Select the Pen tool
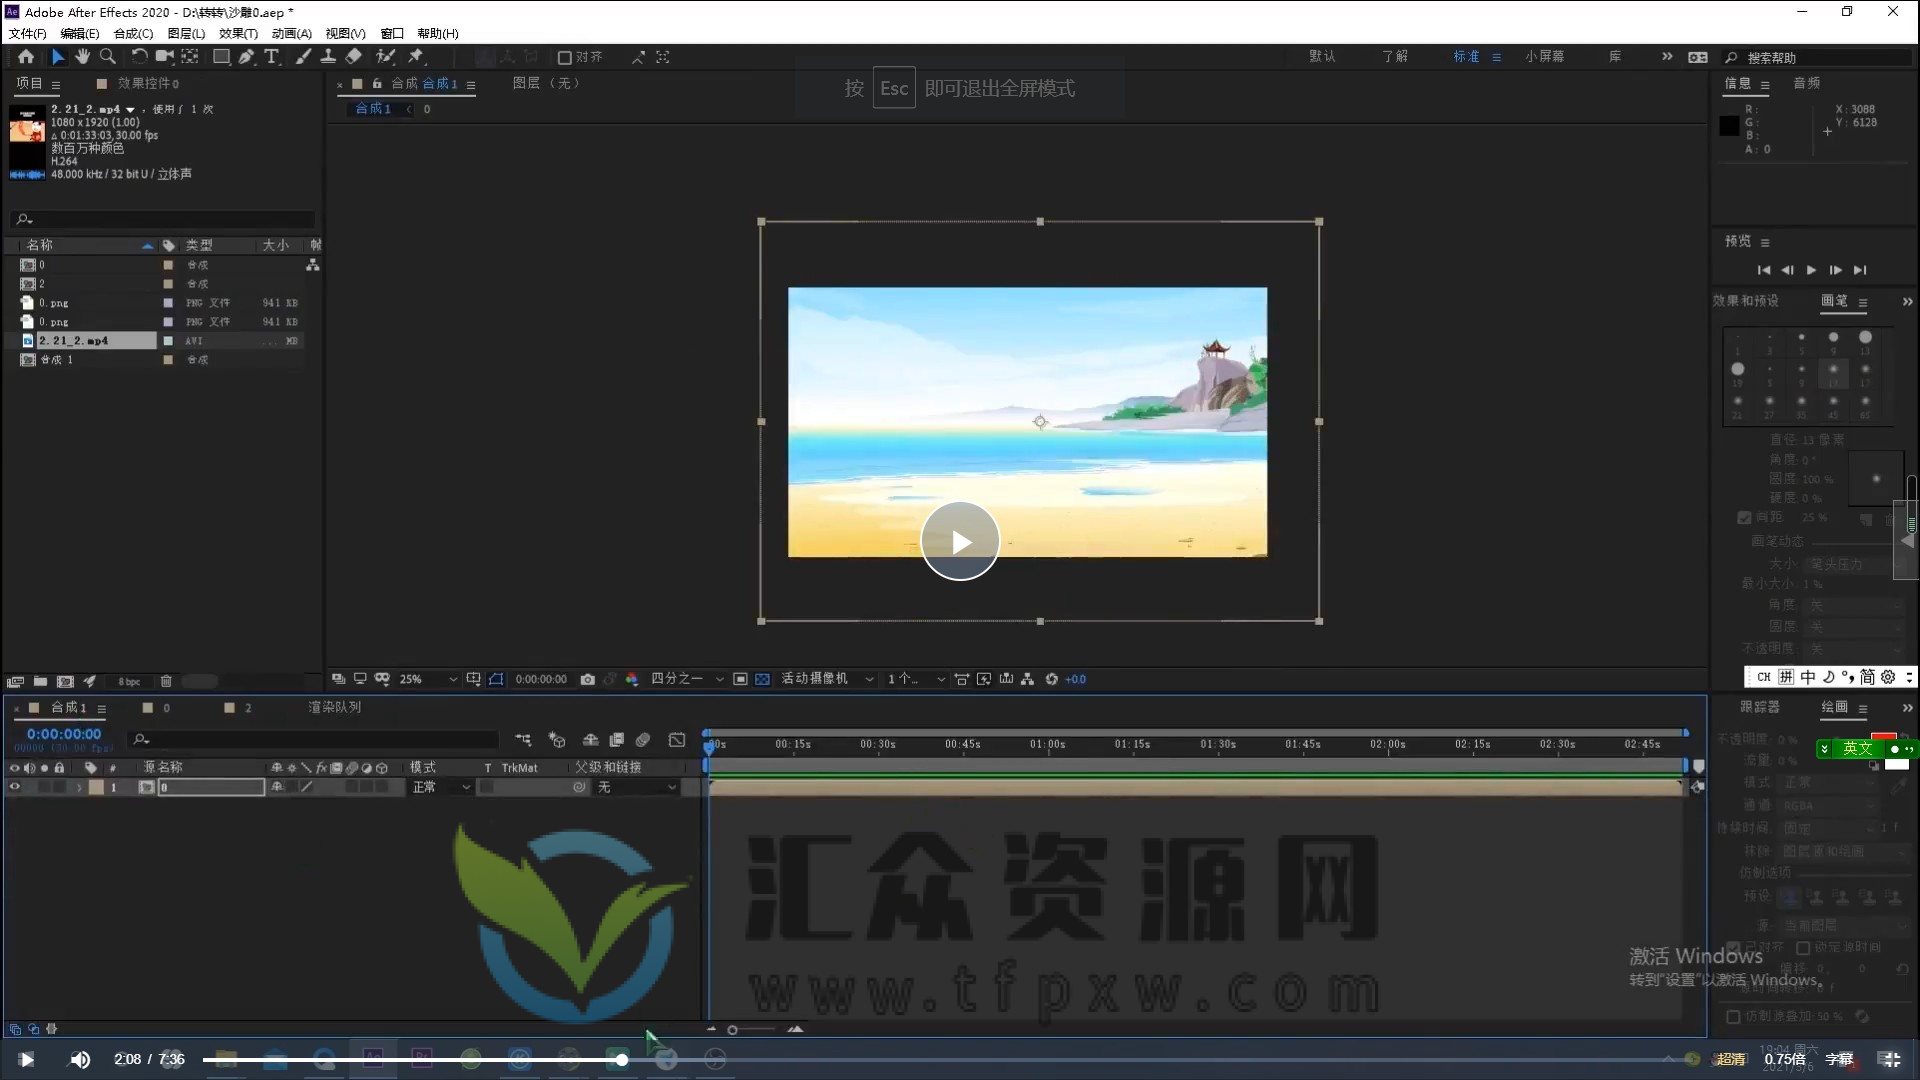 coord(247,57)
